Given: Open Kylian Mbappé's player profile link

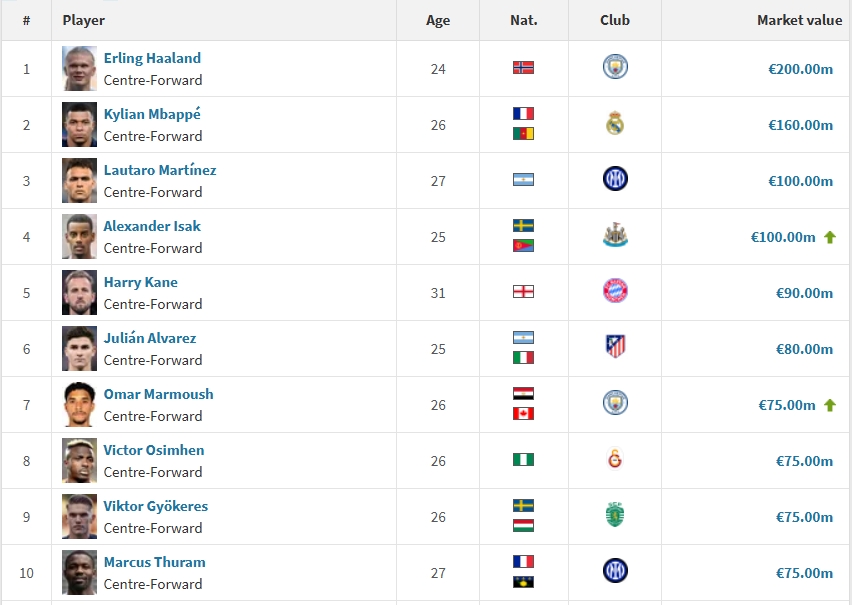Looking at the screenshot, I should [153, 114].
